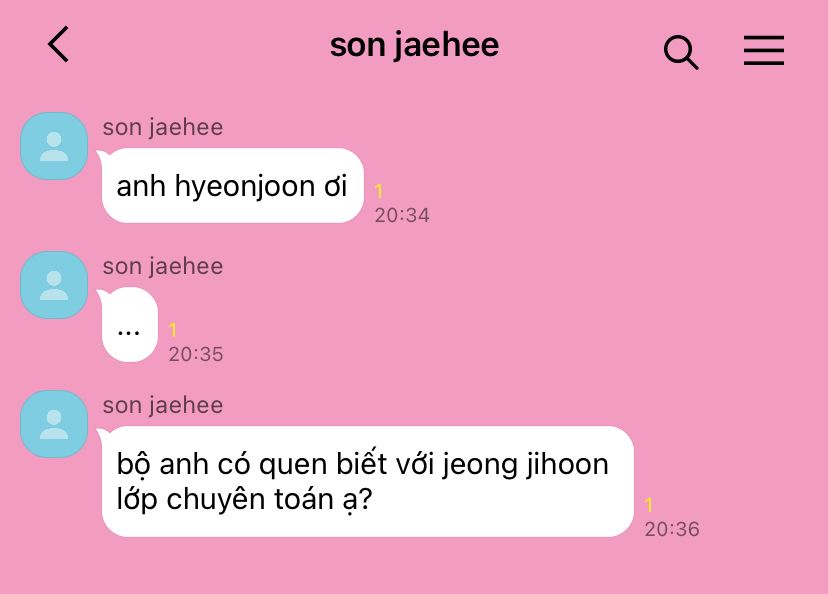Tap avatar beside the '...' message

[x=54, y=285]
